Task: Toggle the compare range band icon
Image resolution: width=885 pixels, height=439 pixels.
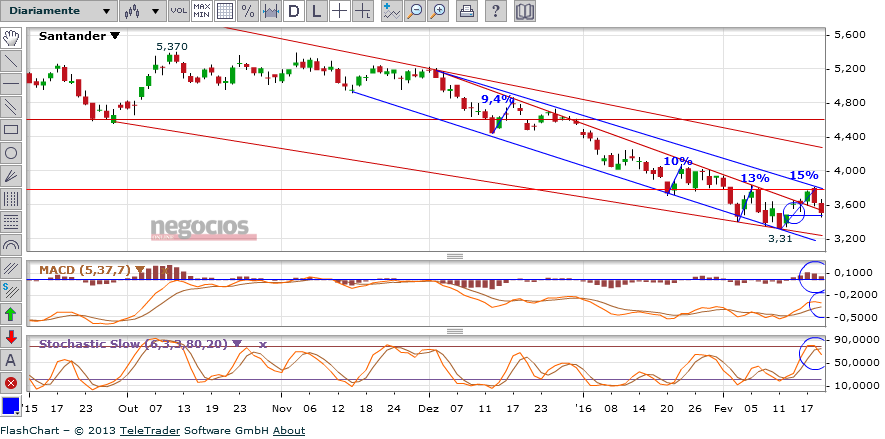Action: [271, 11]
